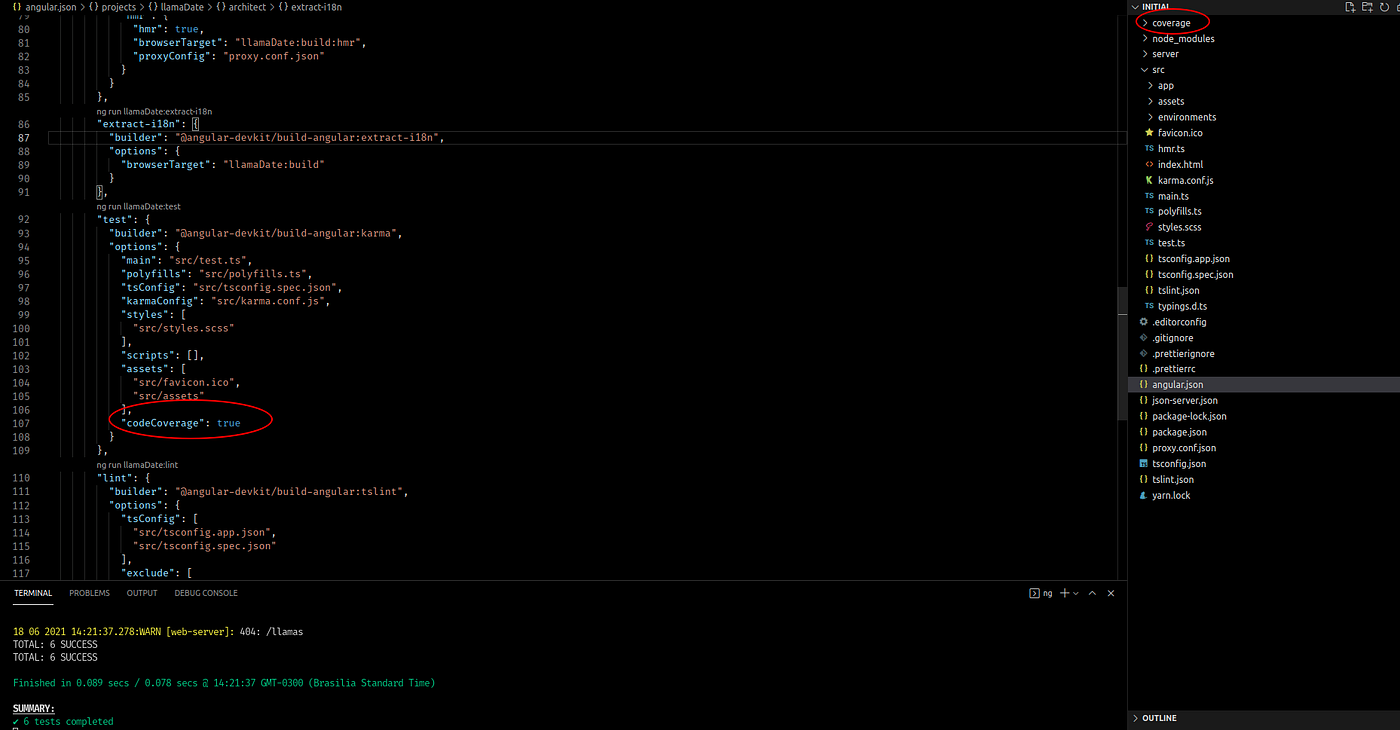Create a new file using the Explorer toolbar icon
The image size is (1400, 730).
click(1351, 6)
